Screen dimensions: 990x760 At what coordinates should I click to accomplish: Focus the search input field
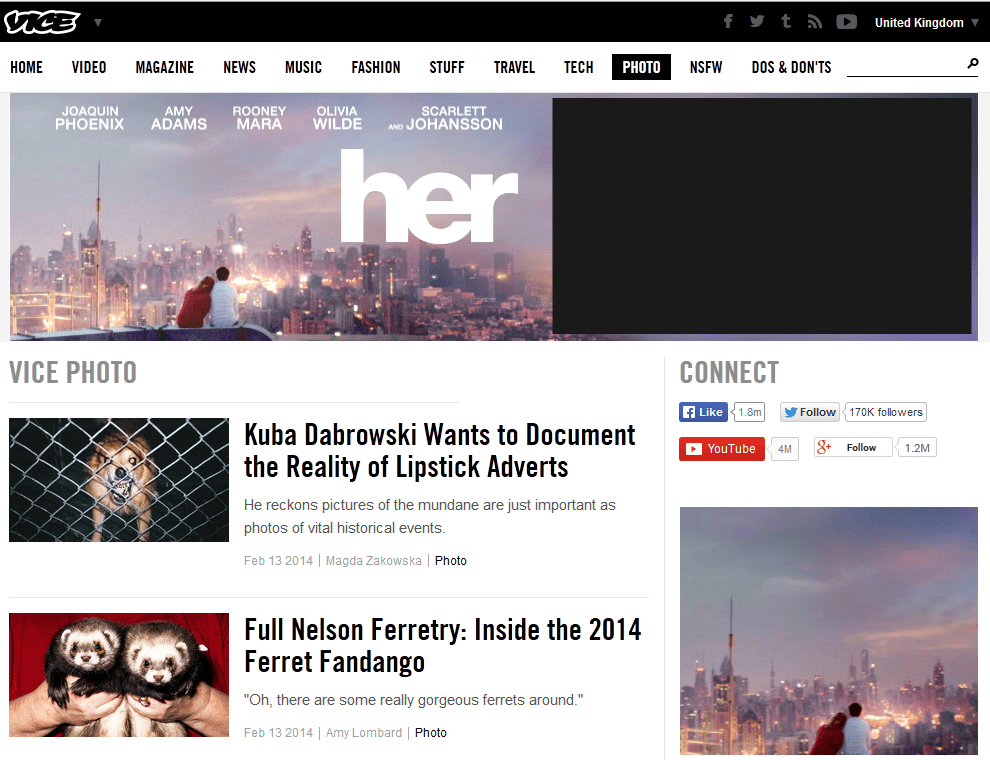pyautogui.click(x=905, y=66)
